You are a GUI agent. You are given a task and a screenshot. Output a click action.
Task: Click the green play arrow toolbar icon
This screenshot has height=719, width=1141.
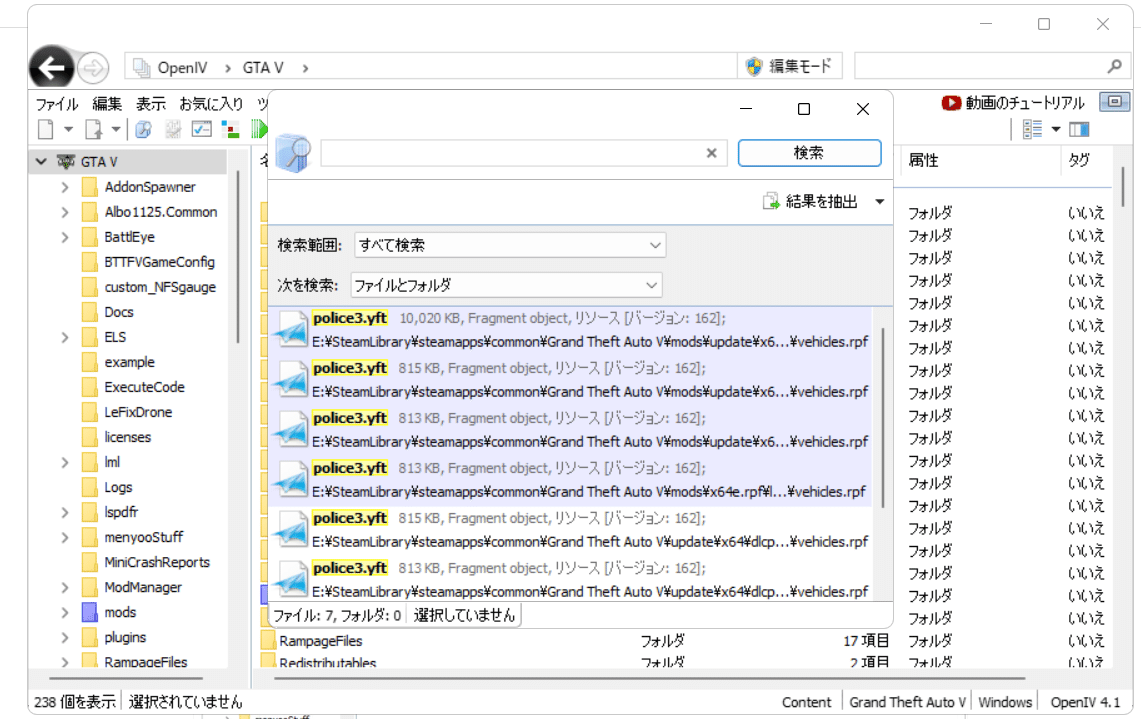pyautogui.click(x=259, y=130)
